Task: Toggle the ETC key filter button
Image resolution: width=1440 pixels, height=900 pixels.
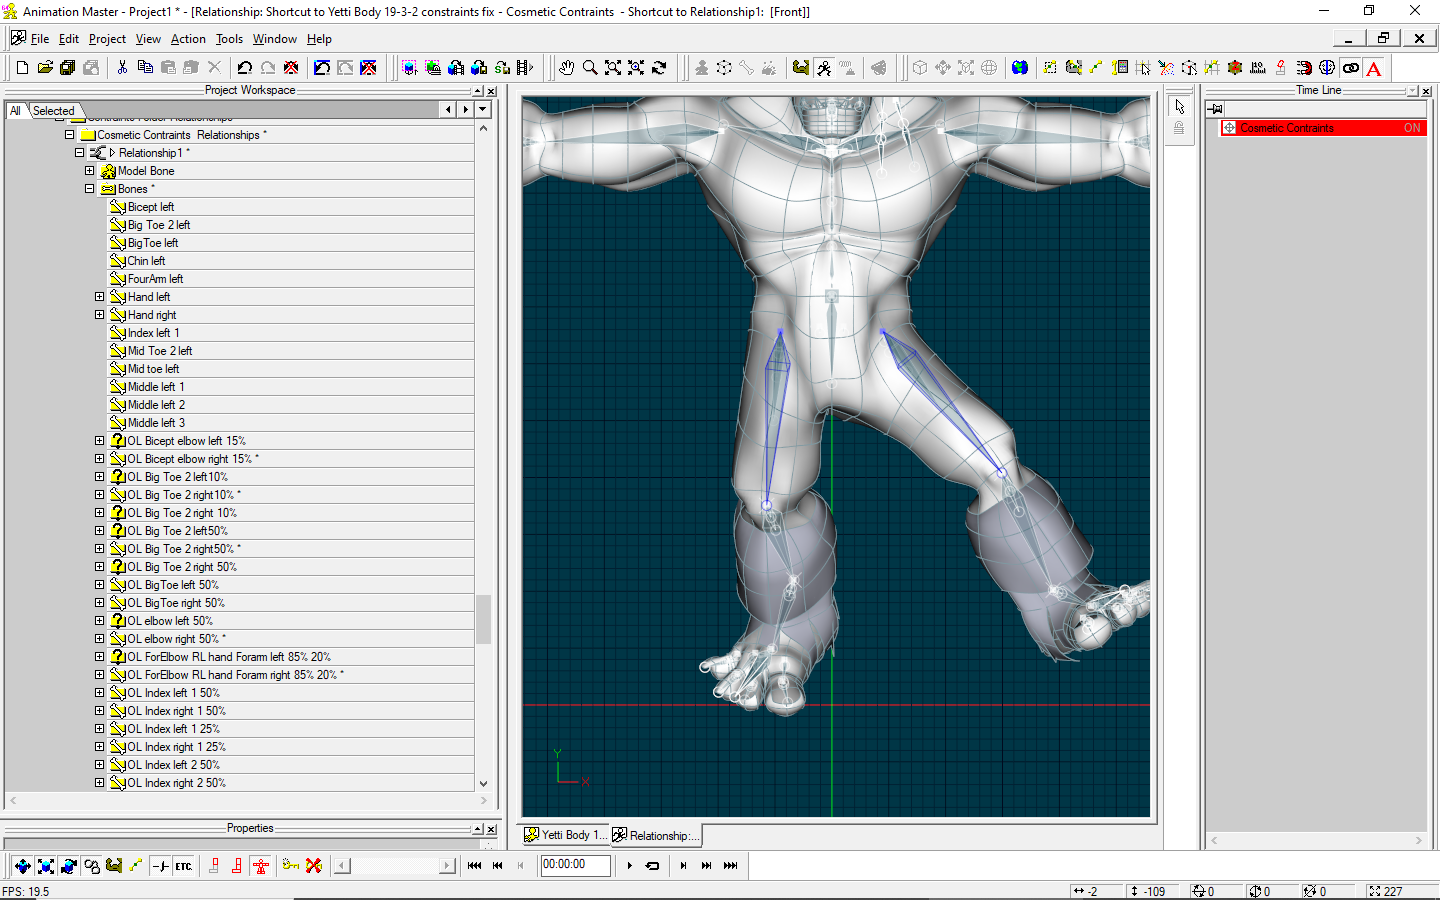Action: click(x=184, y=866)
